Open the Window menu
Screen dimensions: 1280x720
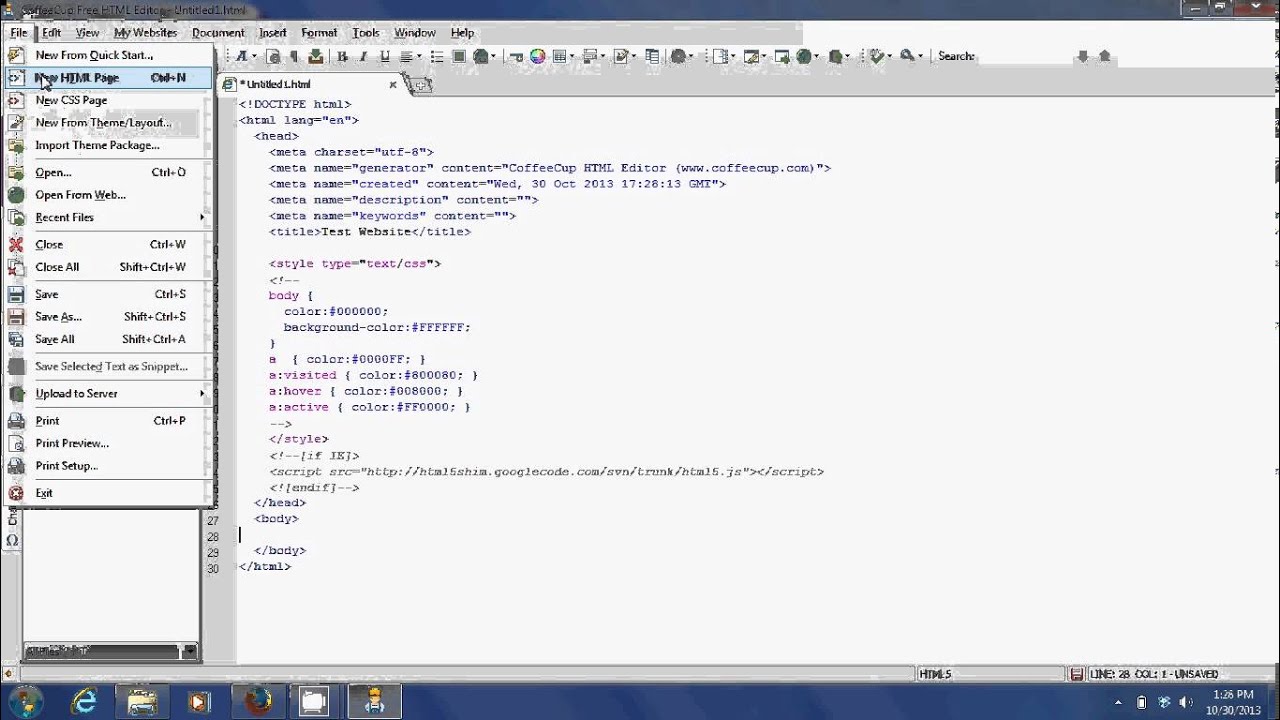point(414,33)
